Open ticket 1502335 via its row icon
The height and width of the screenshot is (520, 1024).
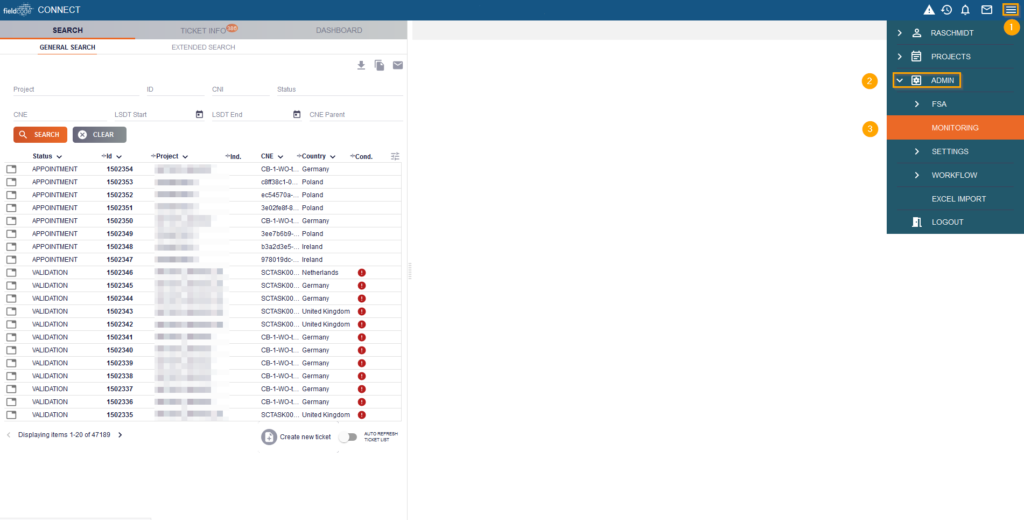pos(11,415)
